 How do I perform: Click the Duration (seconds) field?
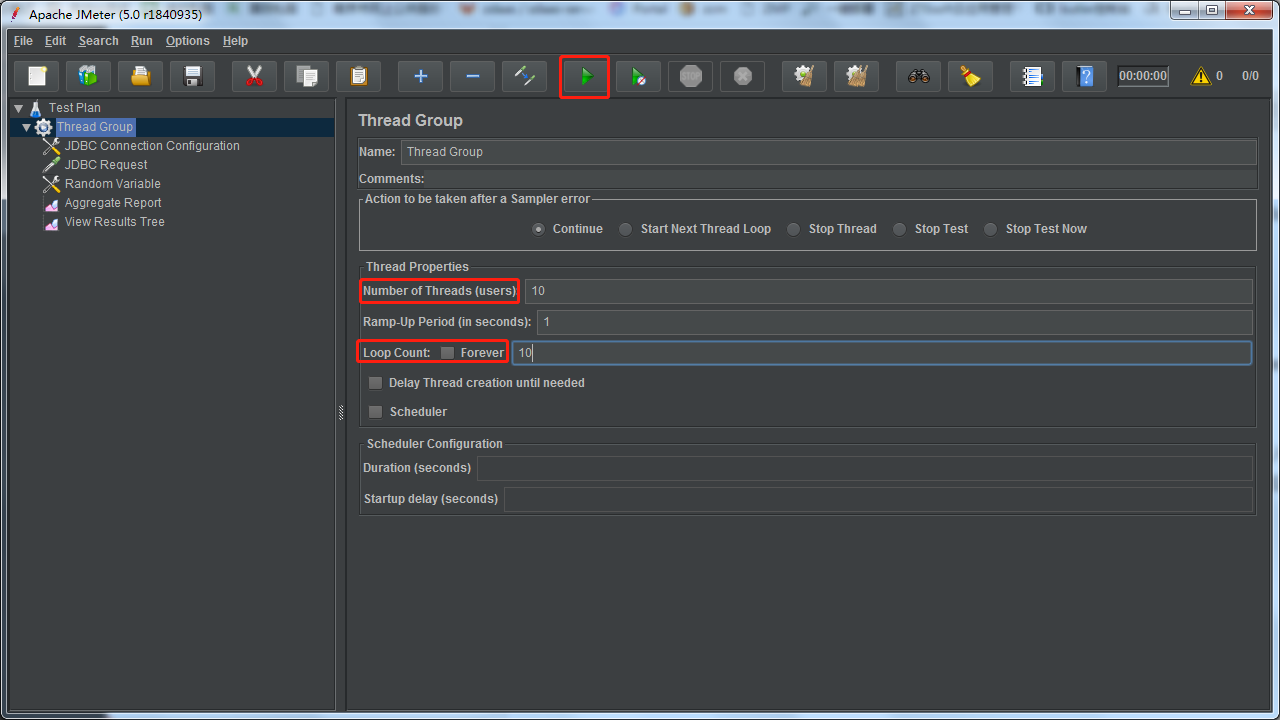[x=865, y=468]
